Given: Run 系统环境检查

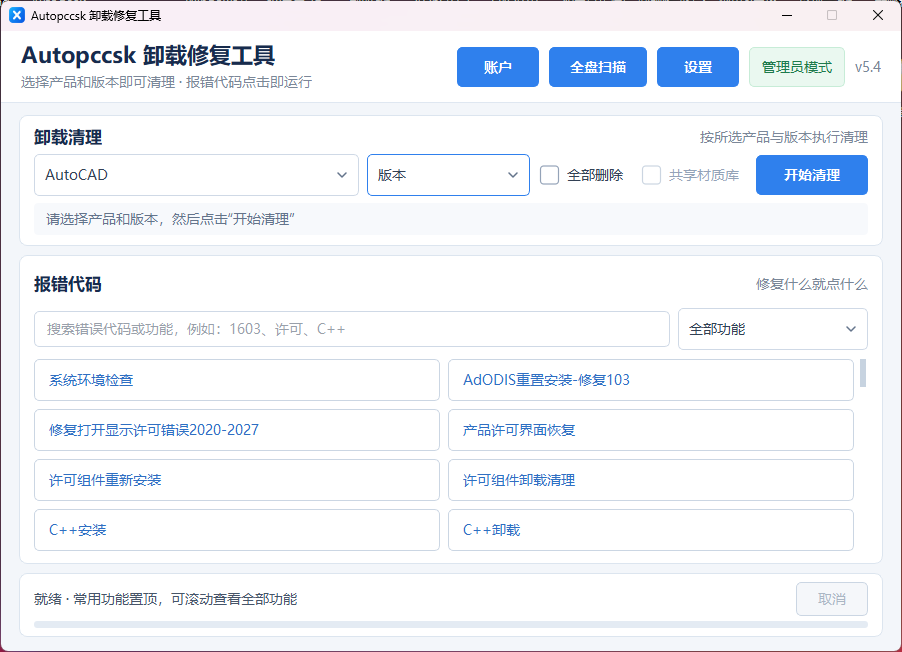Looking at the screenshot, I should point(236,380).
